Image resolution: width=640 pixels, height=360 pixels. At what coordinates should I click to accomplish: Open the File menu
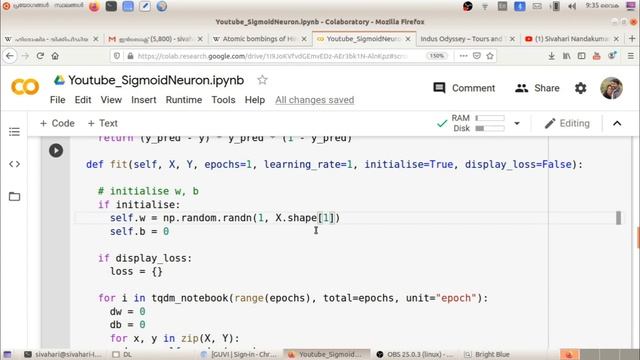(x=57, y=100)
